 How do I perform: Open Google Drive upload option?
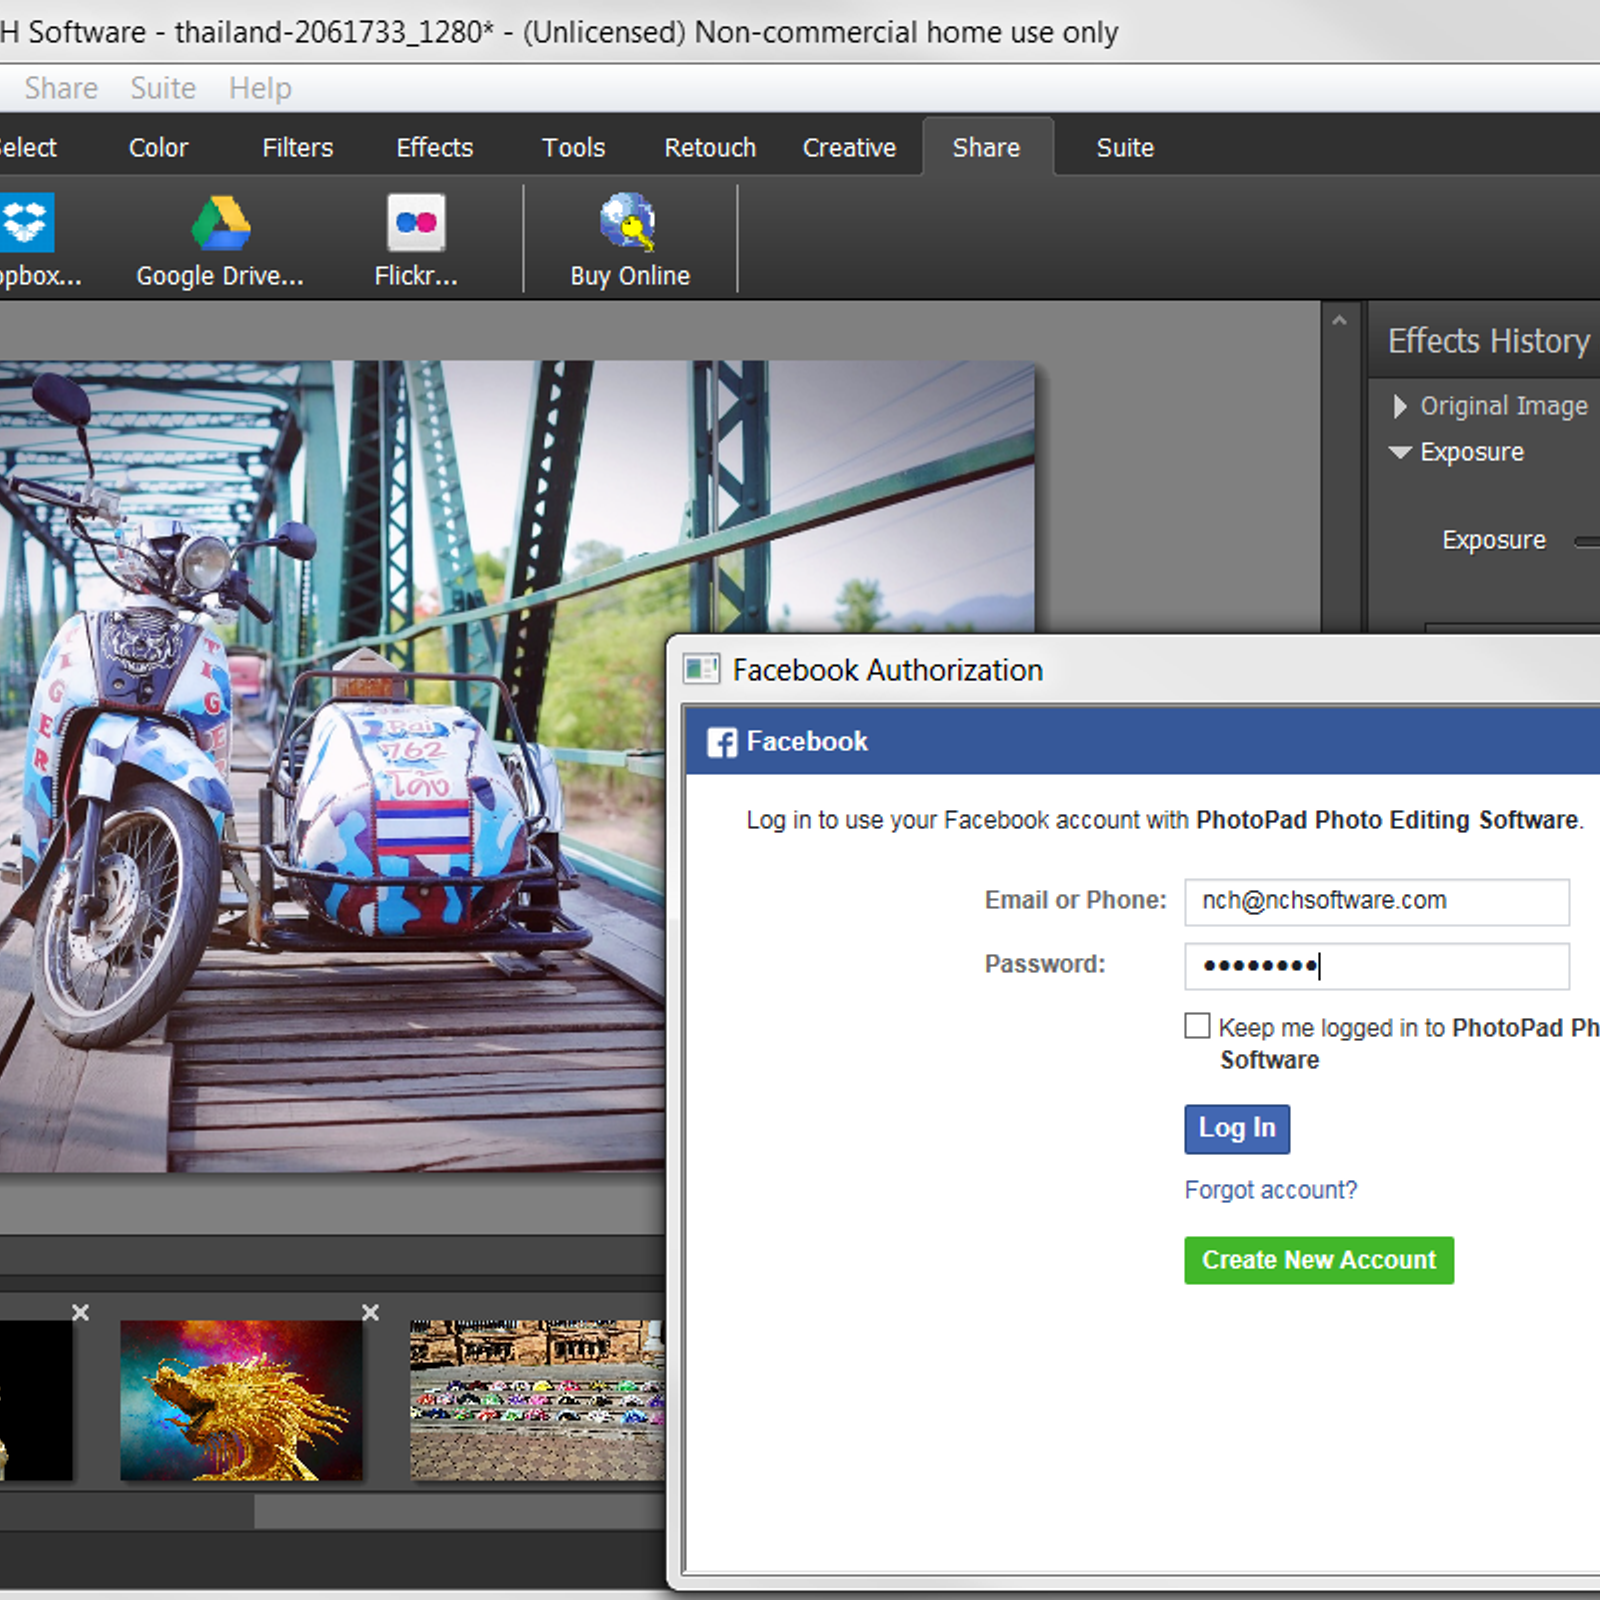220,241
